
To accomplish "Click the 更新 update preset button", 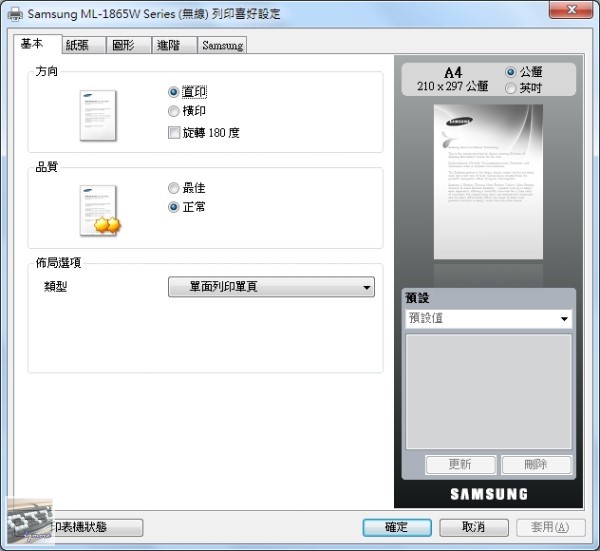I will tap(460, 465).
